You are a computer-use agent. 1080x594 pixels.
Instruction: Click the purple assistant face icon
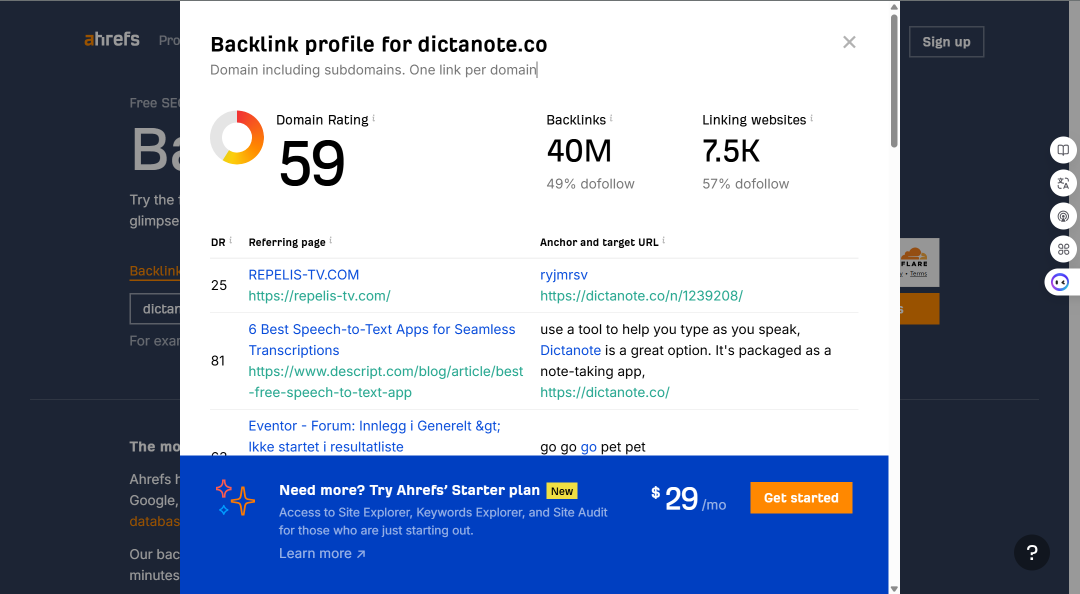coord(1060,282)
